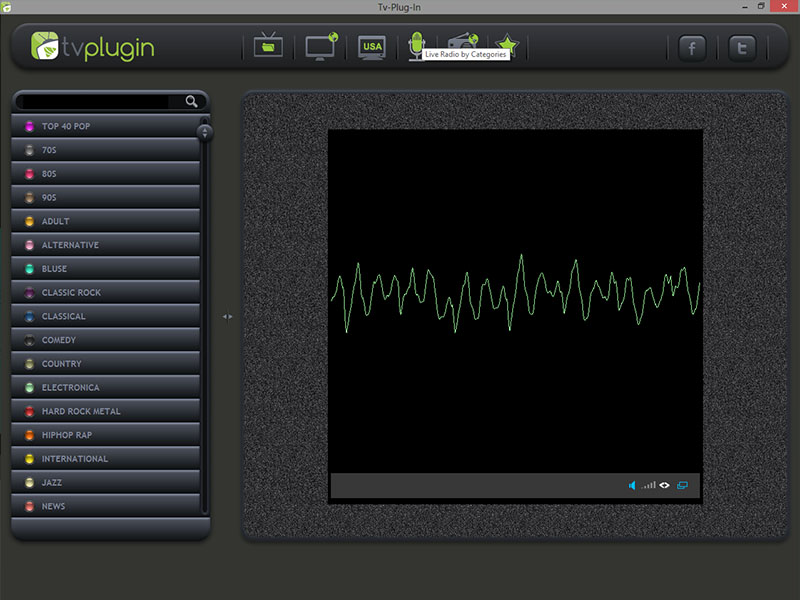Click the magnifier search icon

click(191, 102)
